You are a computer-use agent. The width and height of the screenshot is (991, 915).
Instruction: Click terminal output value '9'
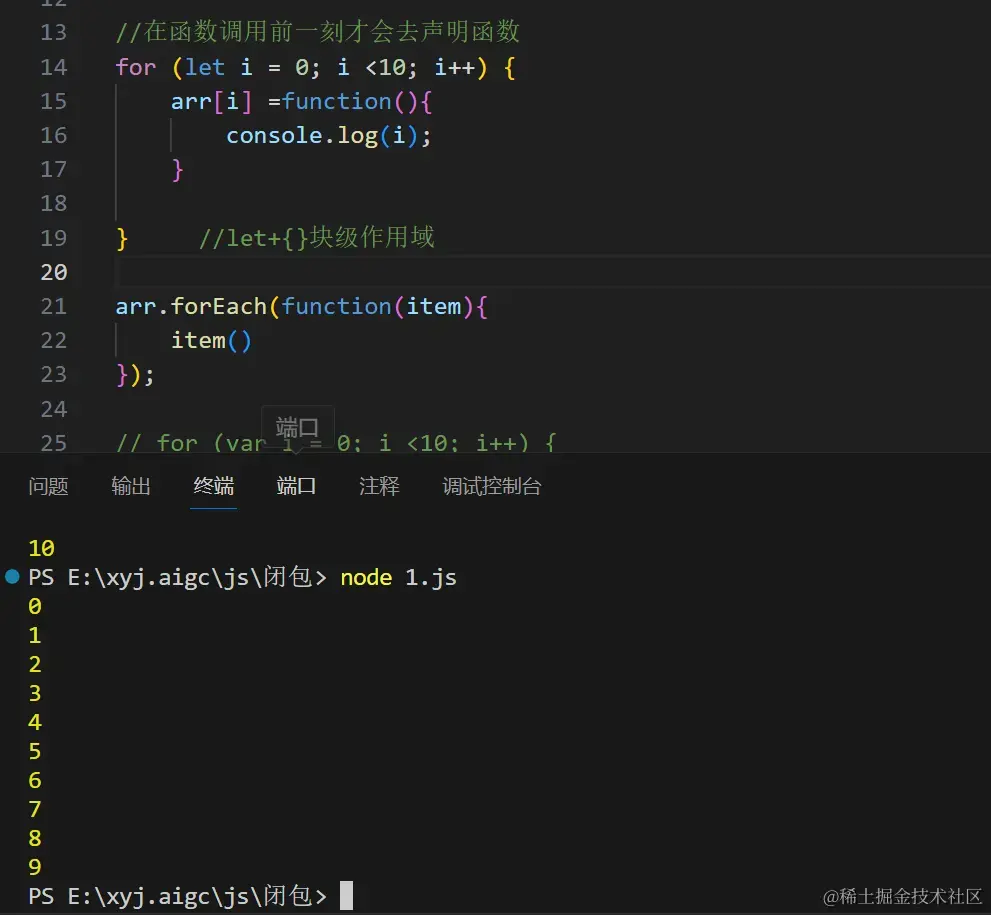click(x=35, y=867)
